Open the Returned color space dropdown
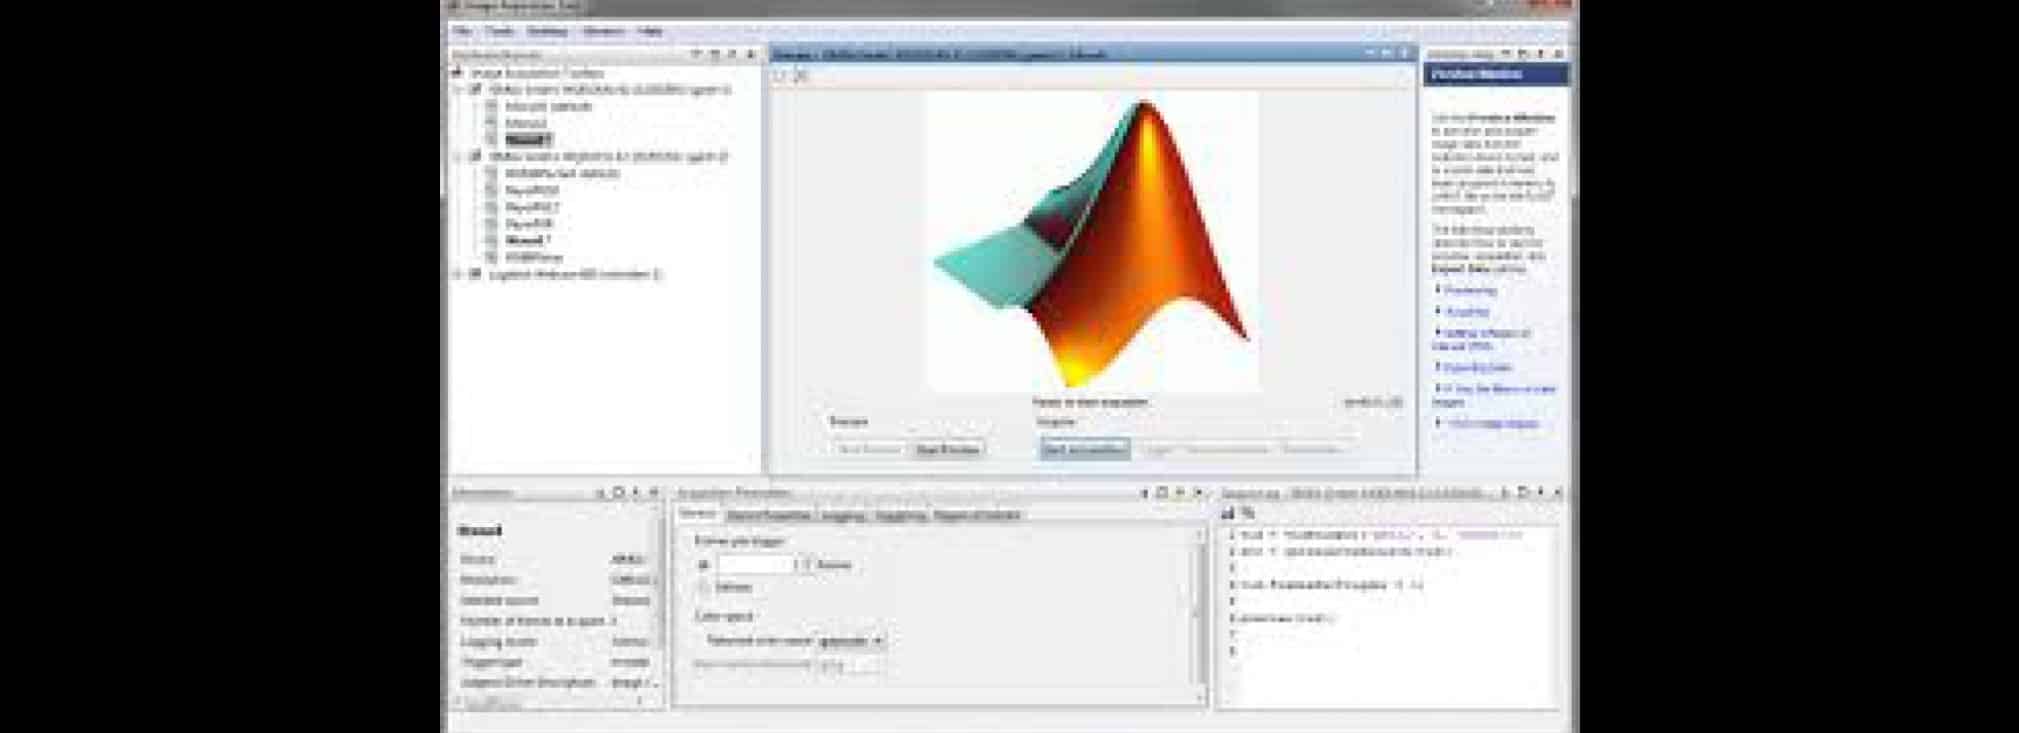This screenshot has height=733, width=2019. tap(851, 641)
